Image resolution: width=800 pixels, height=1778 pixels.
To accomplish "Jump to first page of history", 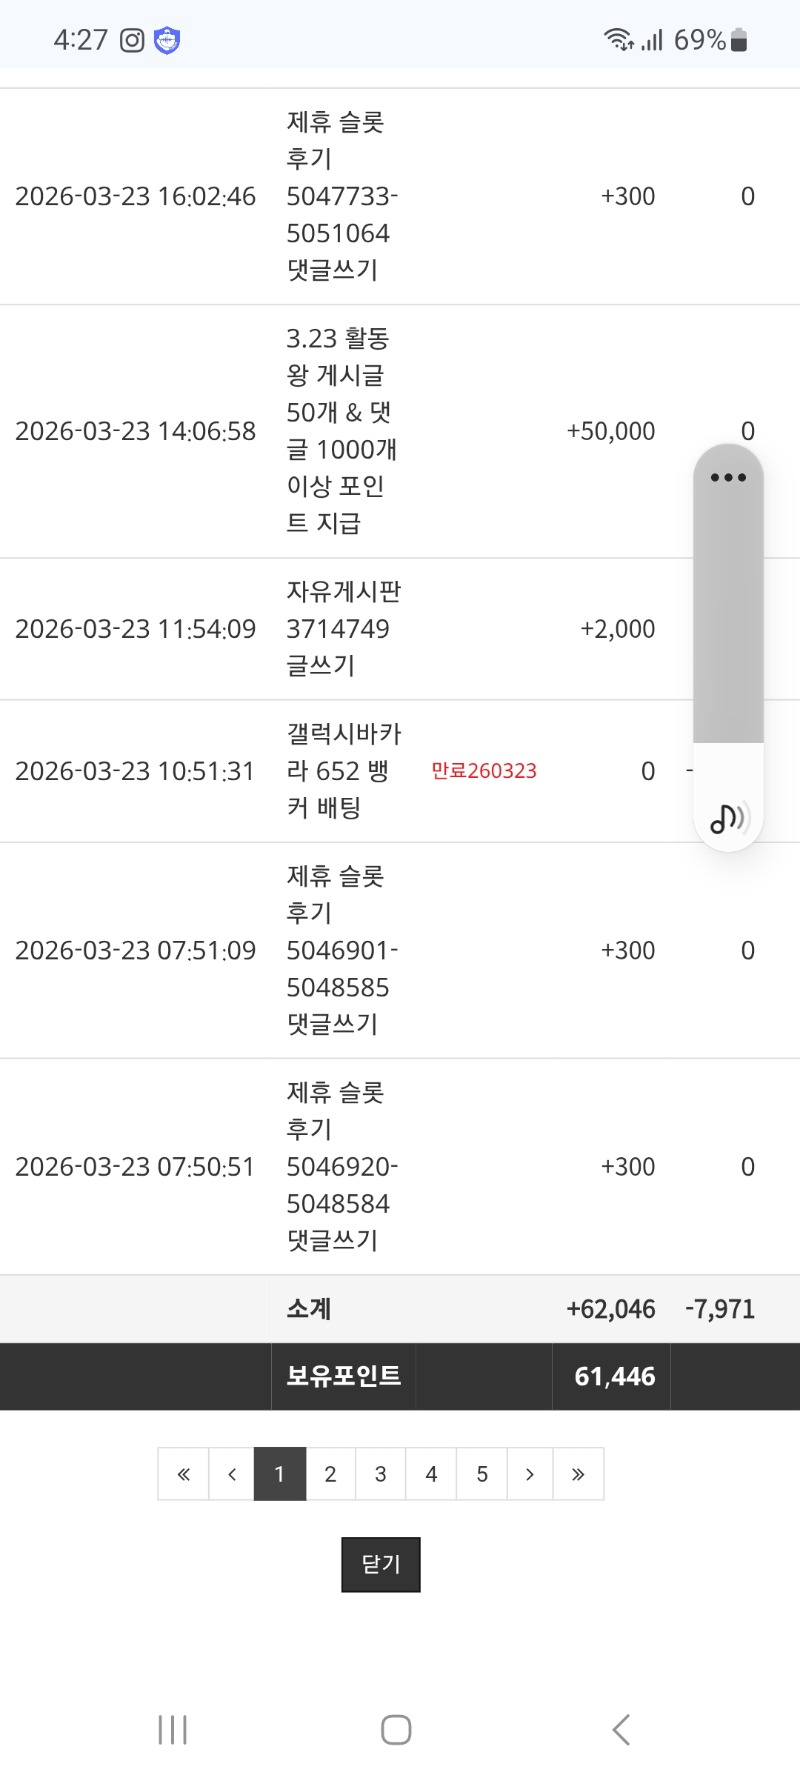I will point(183,1474).
